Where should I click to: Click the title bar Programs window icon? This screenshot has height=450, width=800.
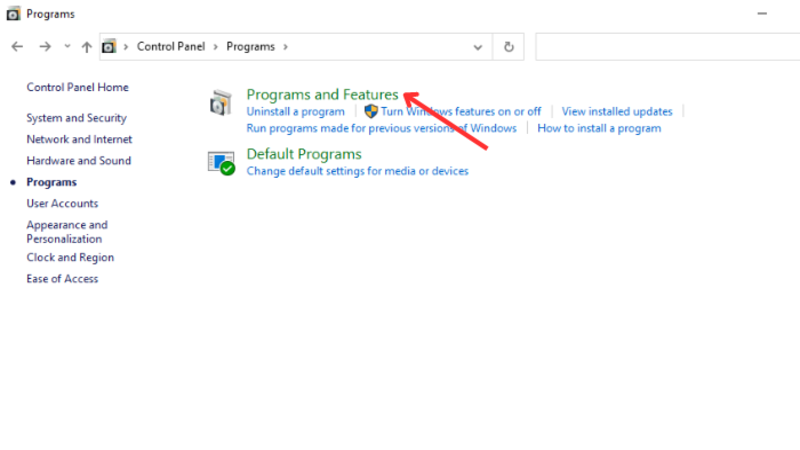(x=13, y=14)
